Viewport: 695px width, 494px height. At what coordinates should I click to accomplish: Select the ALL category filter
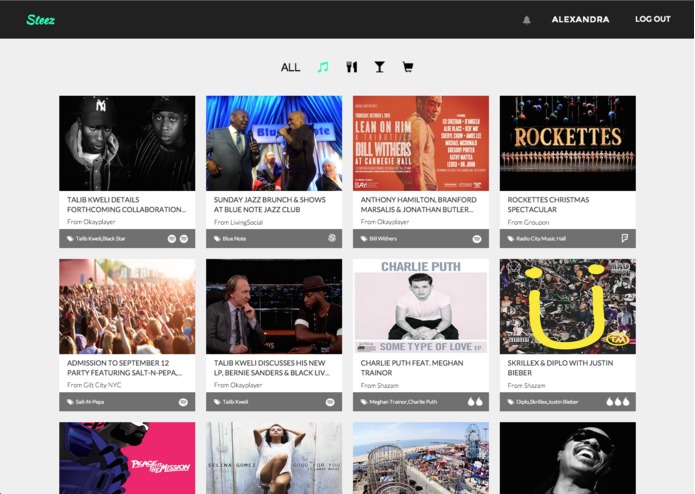pyautogui.click(x=290, y=67)
